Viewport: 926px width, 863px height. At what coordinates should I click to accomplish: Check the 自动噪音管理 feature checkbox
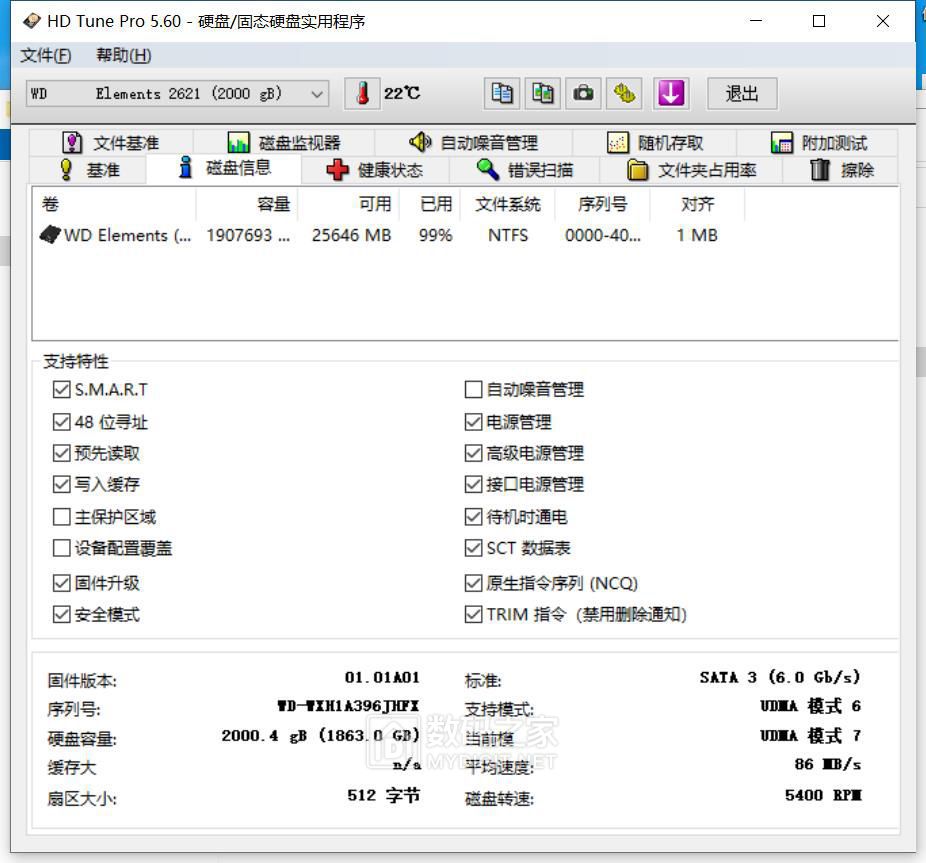coord(474,389)
